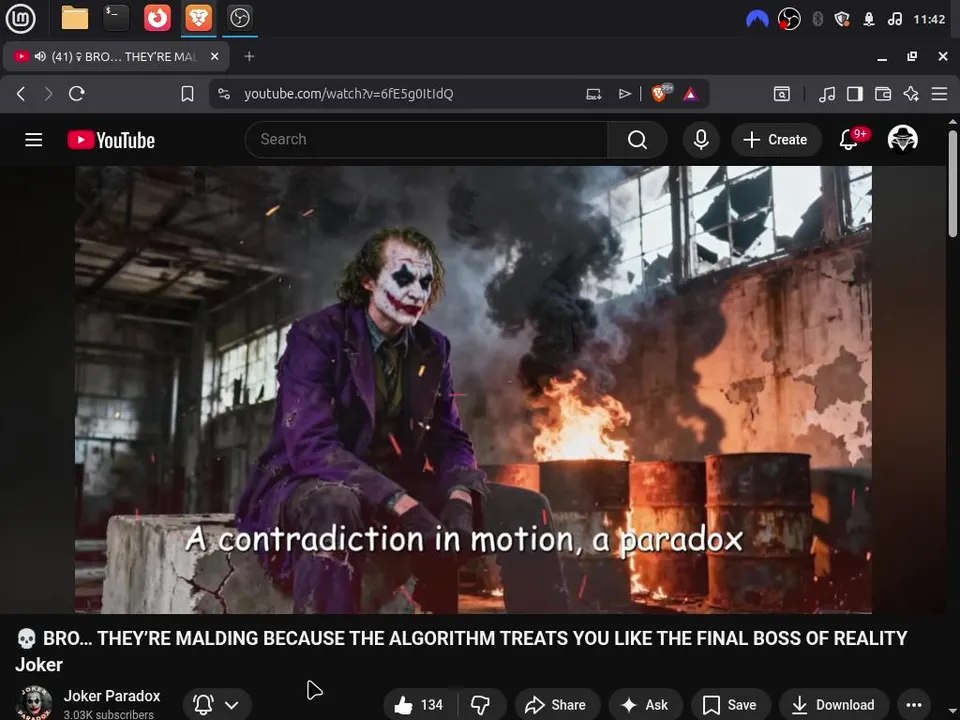Open the Brave Shields lion icon
The height and width of the screenshot is (720, 960).
coord(660,93)
